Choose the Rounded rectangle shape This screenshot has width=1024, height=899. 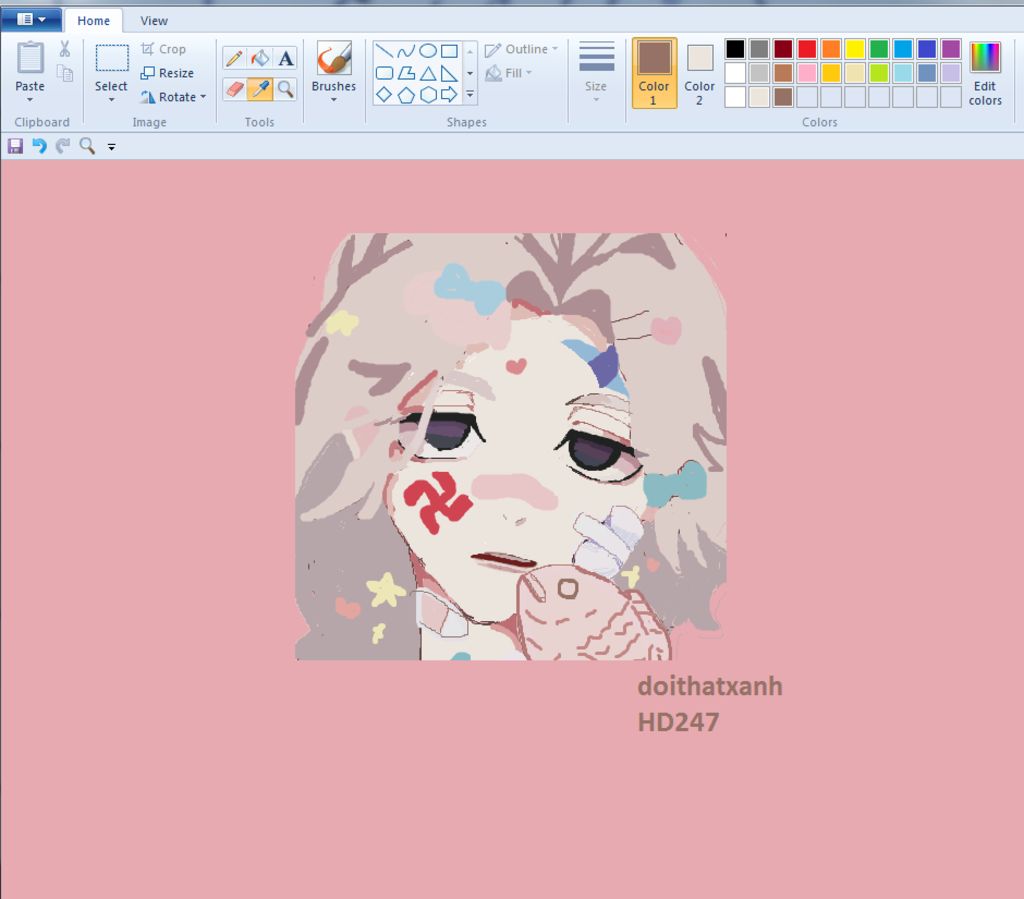[x=385, y=73]
